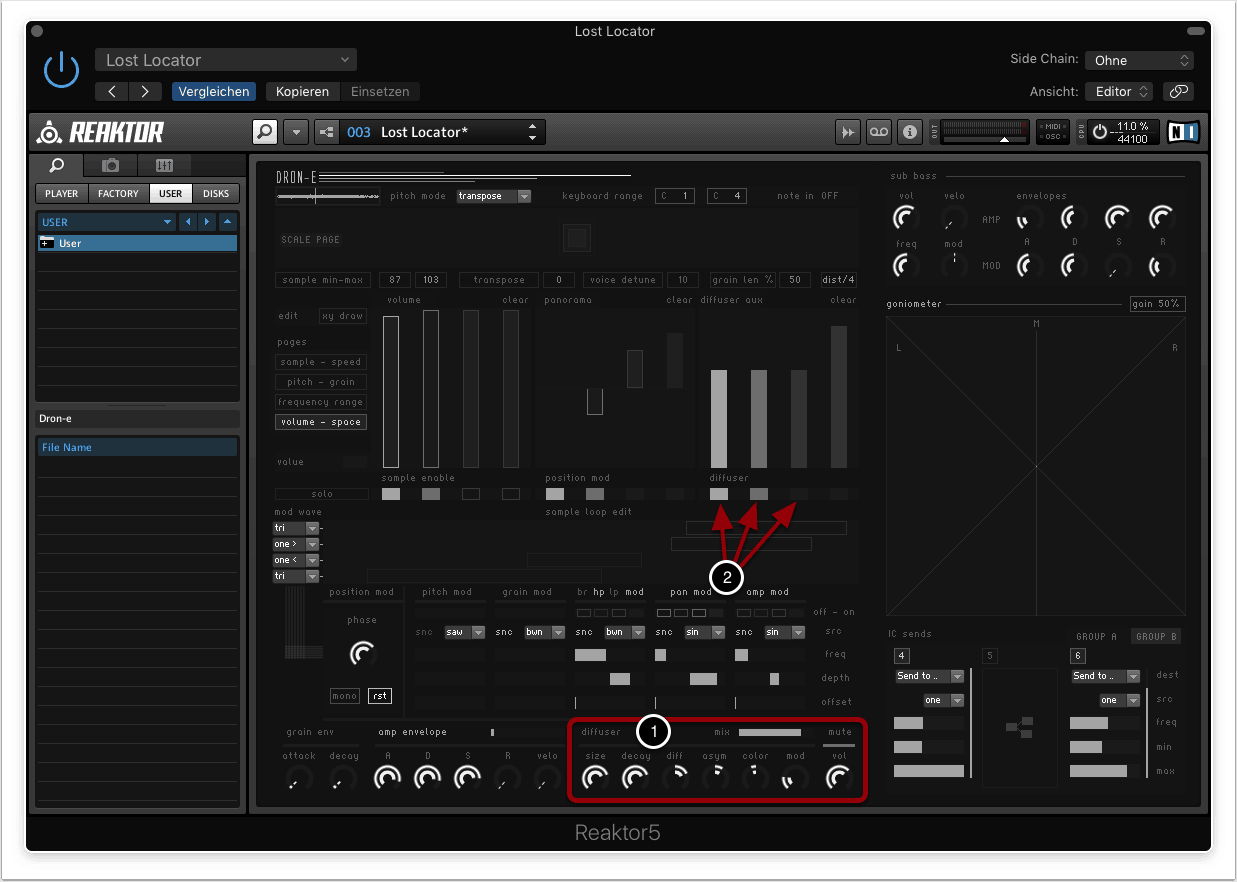This screenshot has height=882, width=1237.
Task: Toggle the first diffuser enable square
Action: click(x=719, y=494)
